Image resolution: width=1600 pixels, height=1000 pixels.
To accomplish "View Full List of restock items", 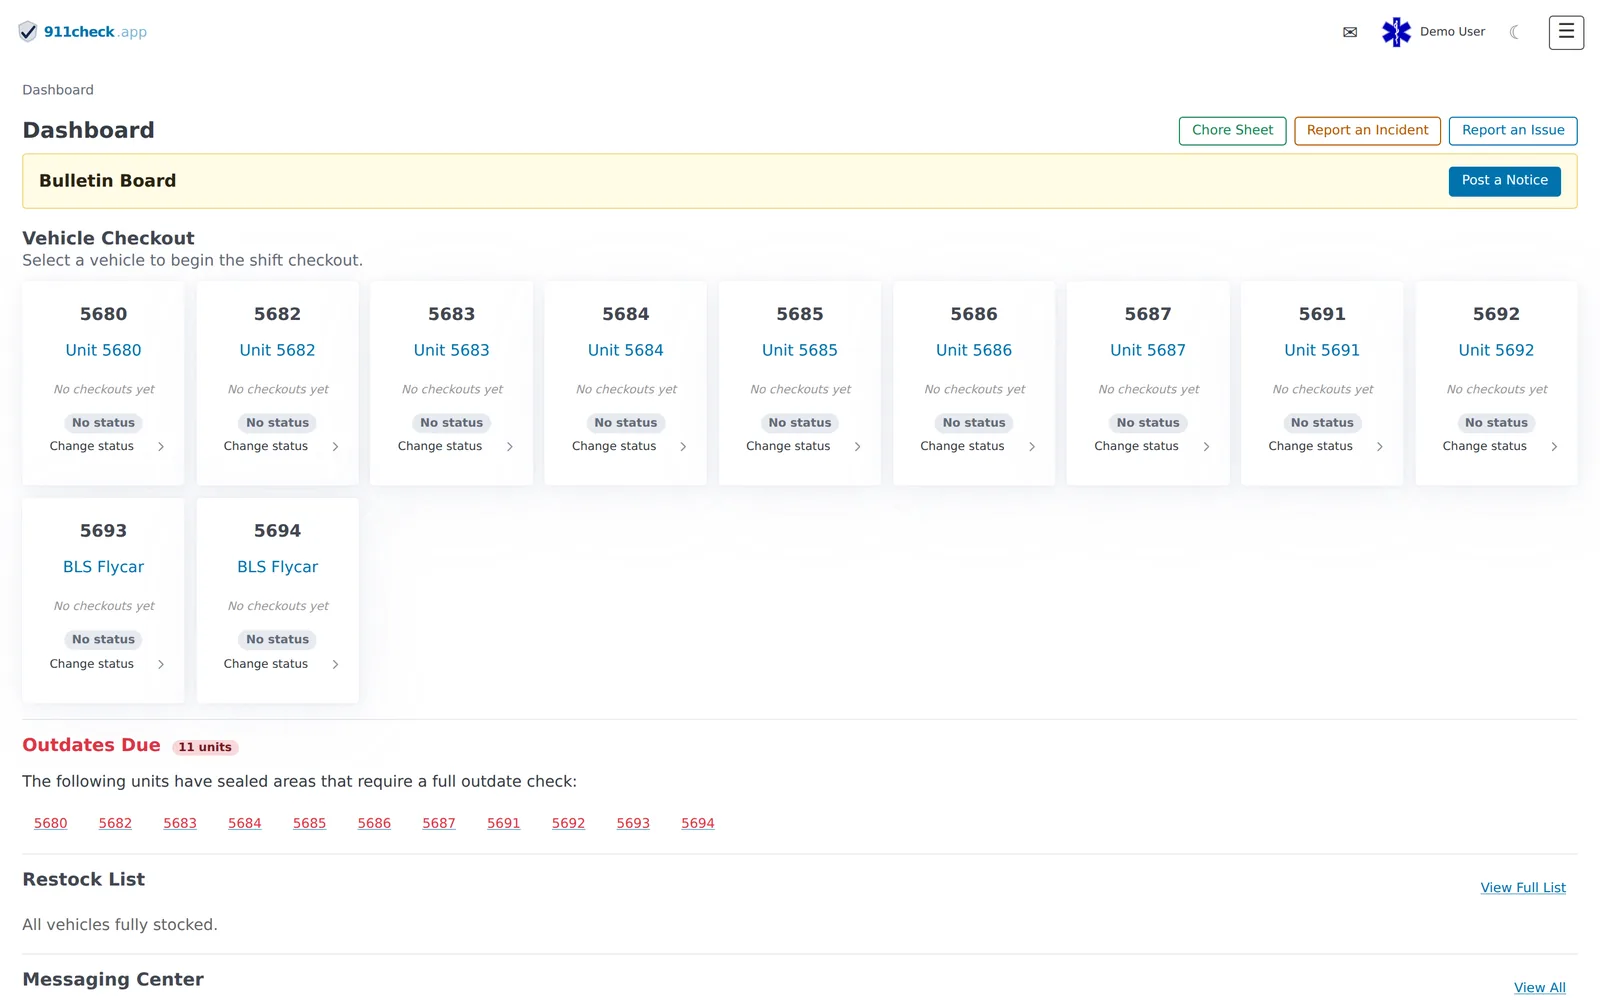I will point(1523,888).
